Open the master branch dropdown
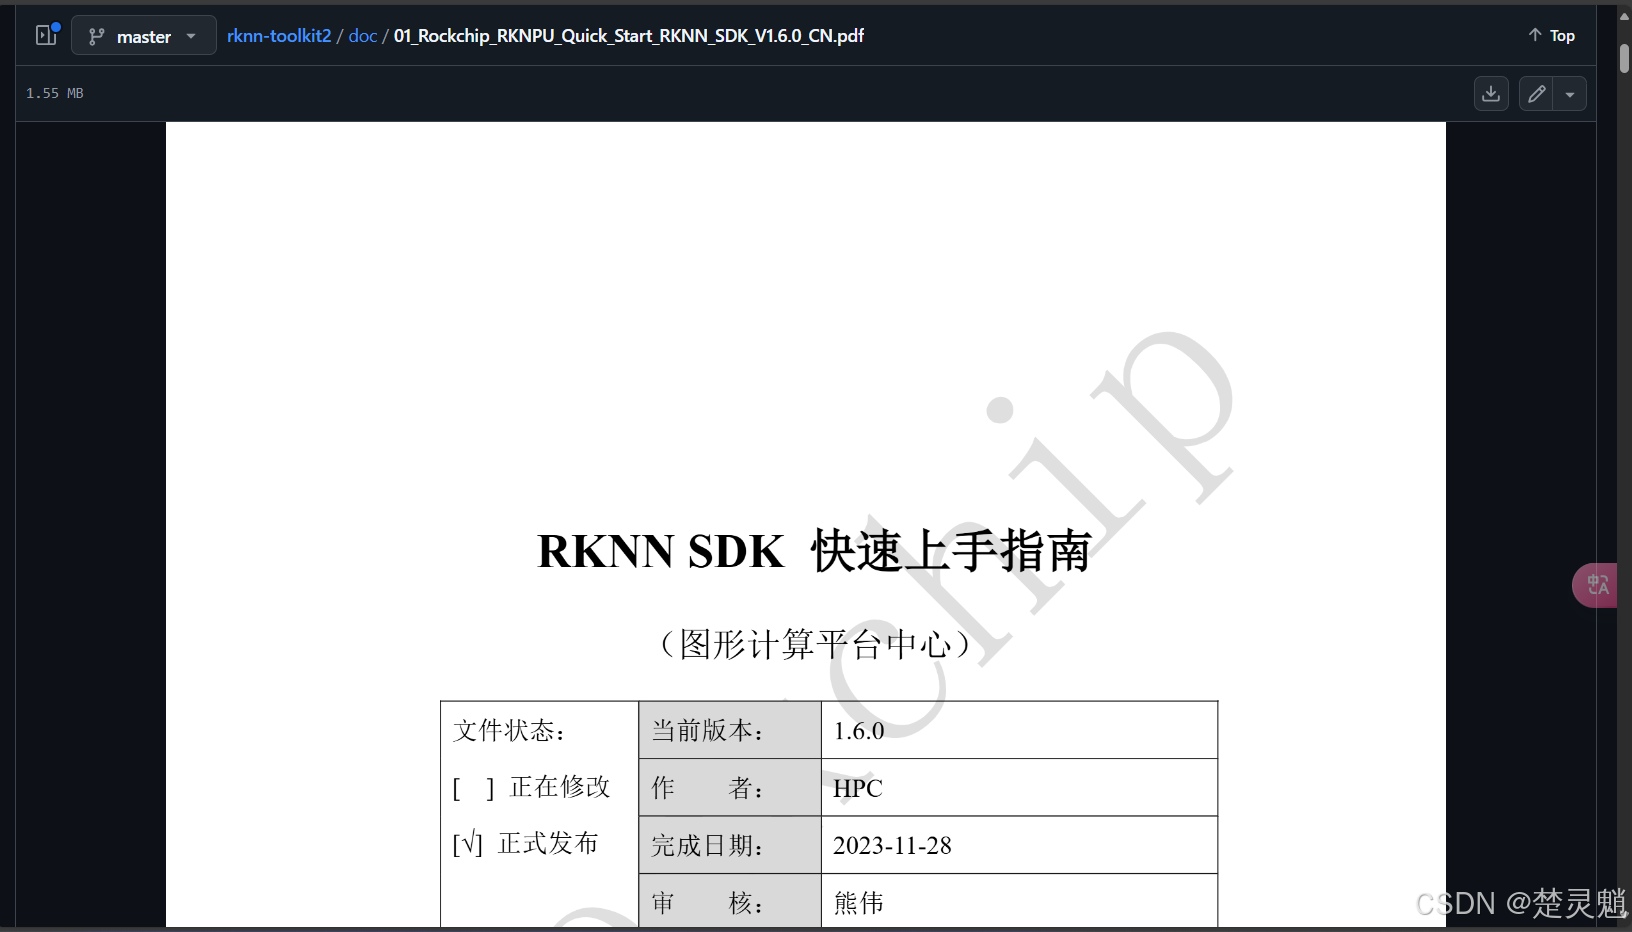Screen dimensions: 1632x932 (x=144, y=36)
